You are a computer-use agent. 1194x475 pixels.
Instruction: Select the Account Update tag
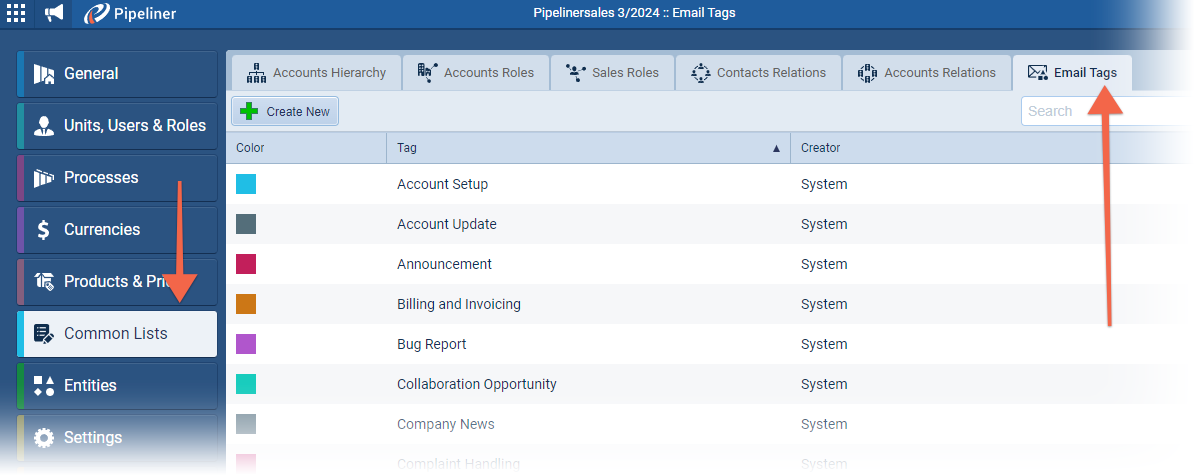point(447,224)
